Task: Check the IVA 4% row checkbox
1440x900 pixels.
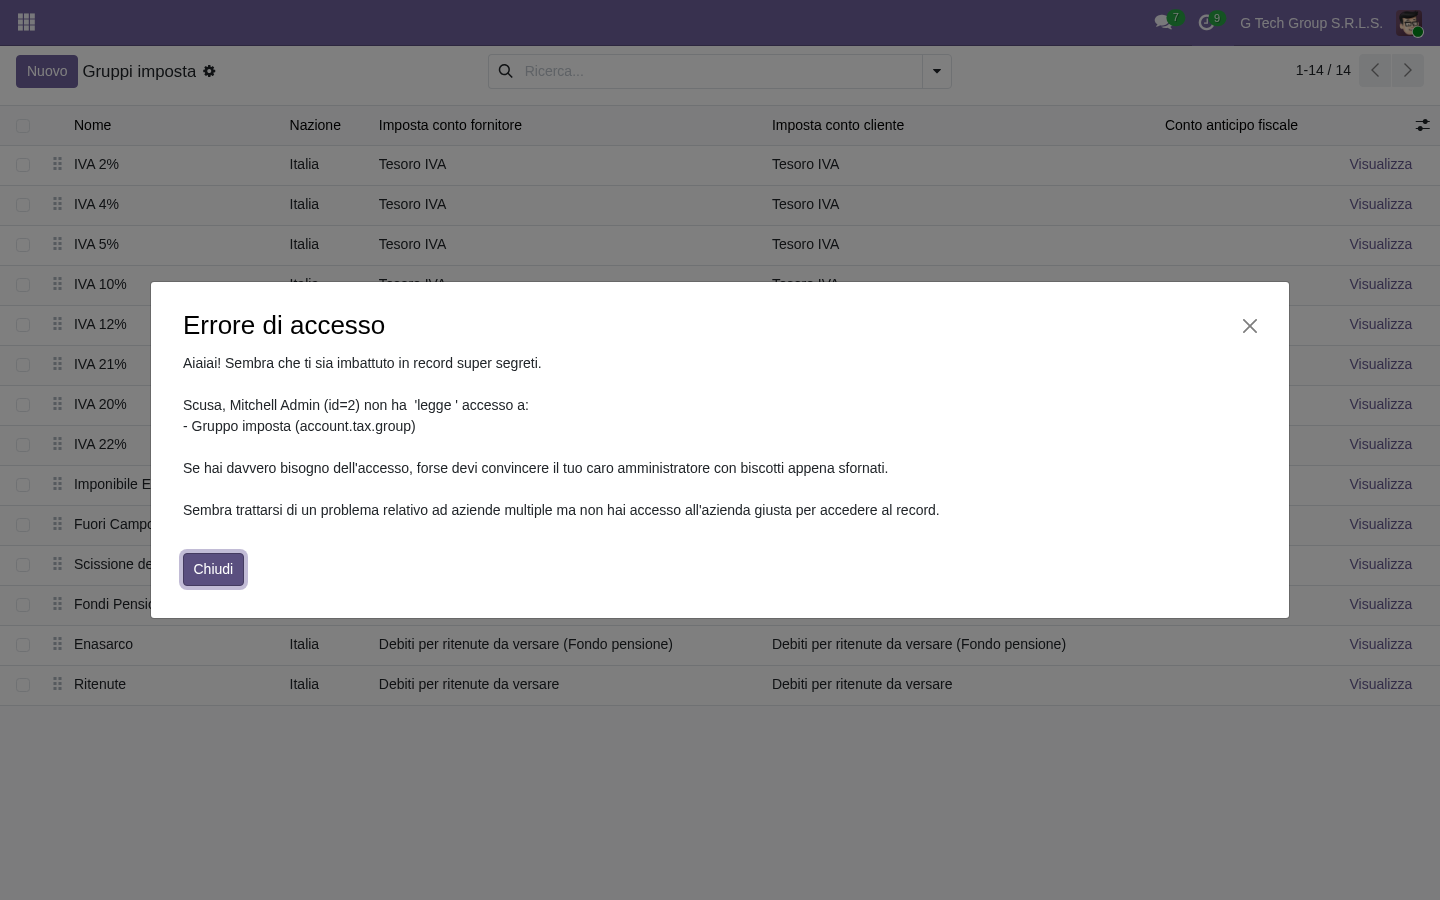Action: 23,204
